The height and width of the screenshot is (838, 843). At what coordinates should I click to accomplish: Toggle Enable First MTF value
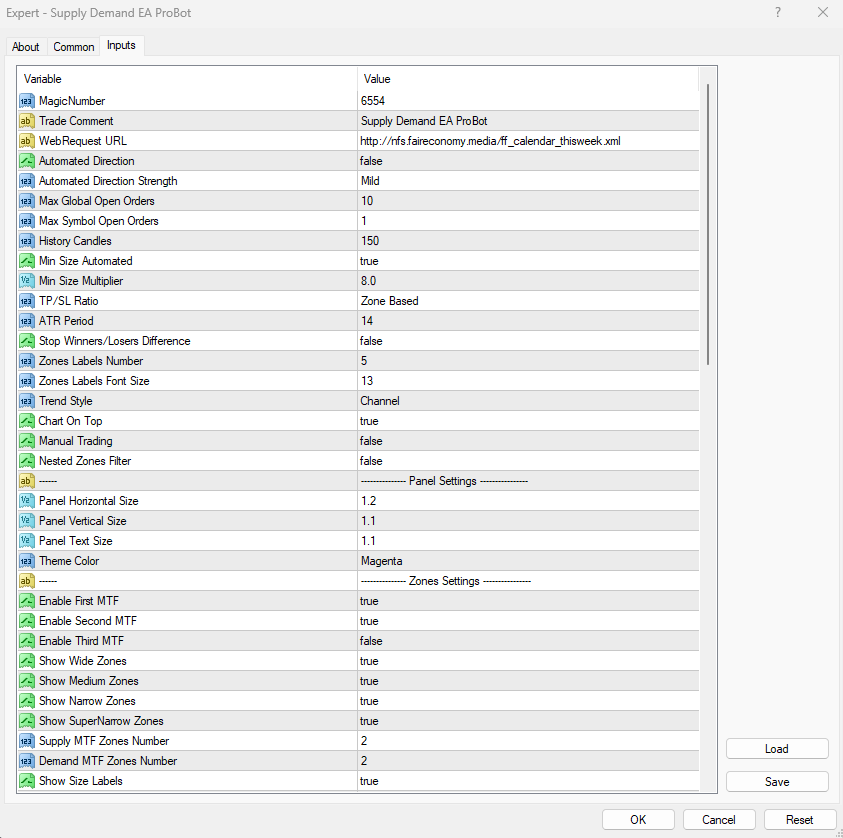tap(528, 601)
